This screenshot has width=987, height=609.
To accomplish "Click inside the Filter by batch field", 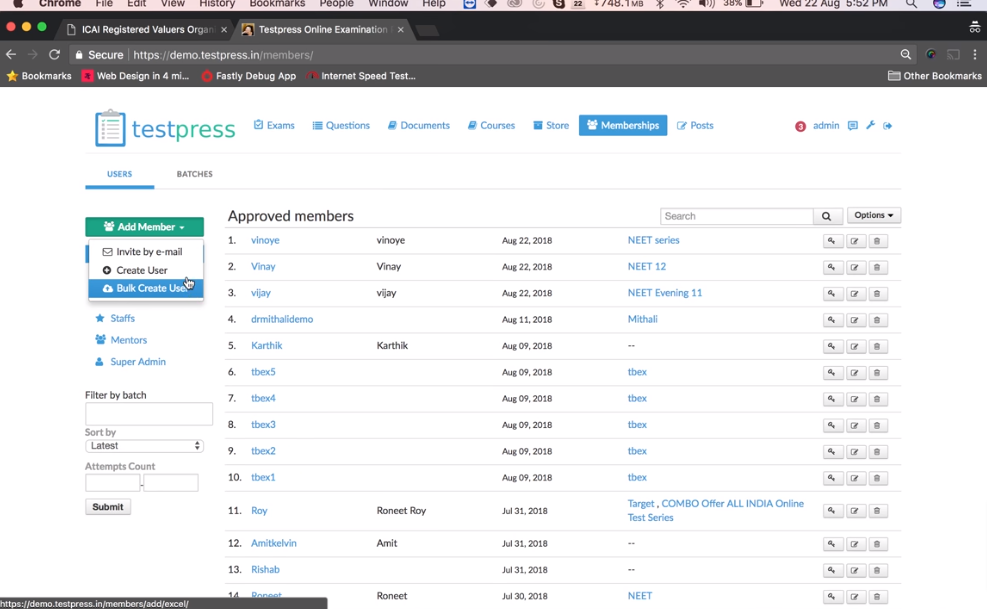I will coord(148,414).
